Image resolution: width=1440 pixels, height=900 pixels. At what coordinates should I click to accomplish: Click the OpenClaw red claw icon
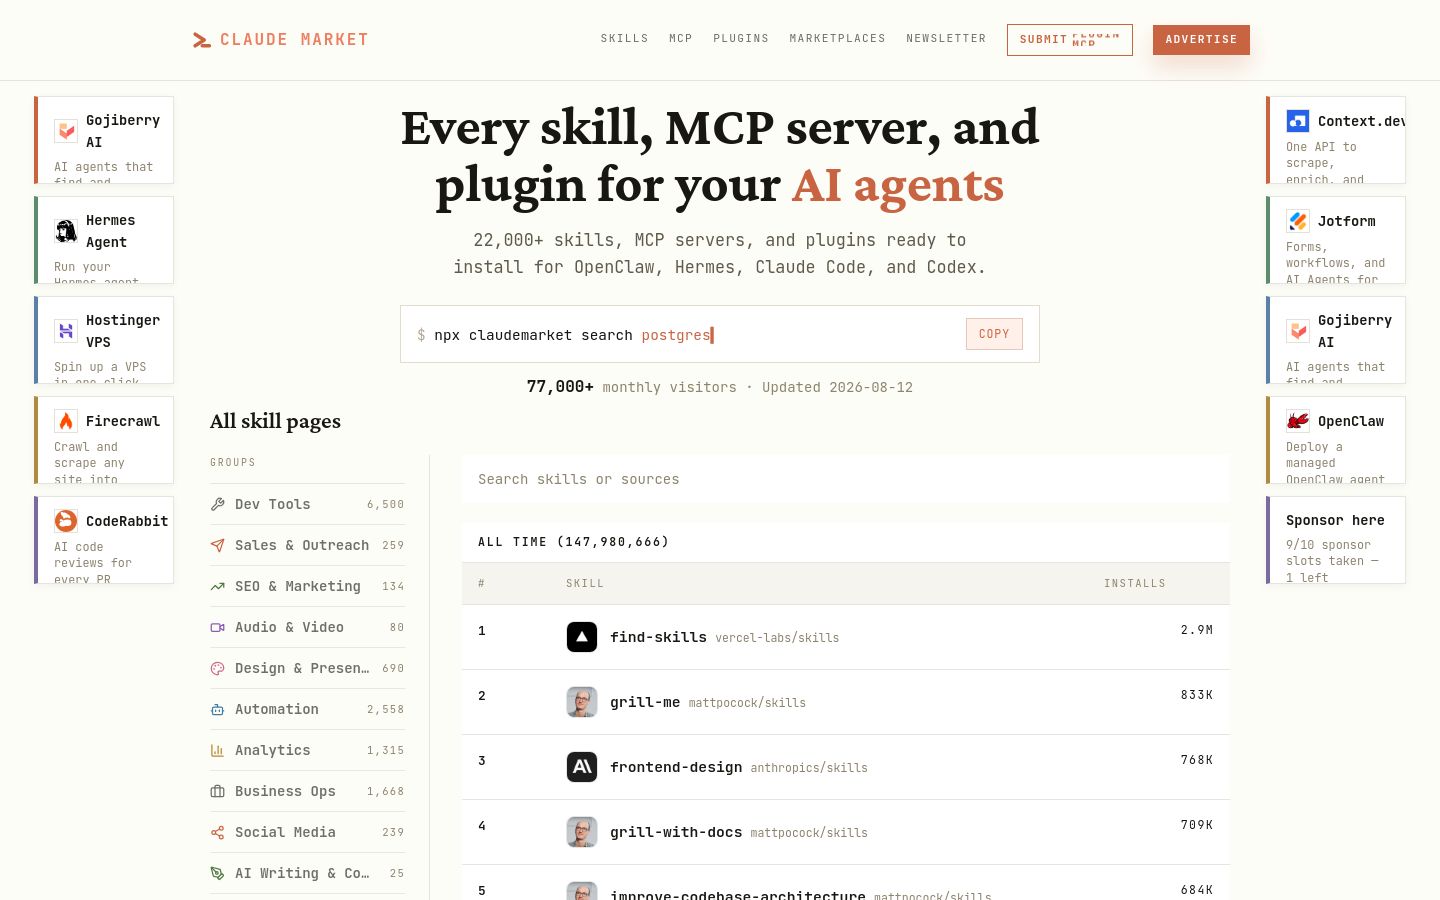click(x=1298, y=421)
